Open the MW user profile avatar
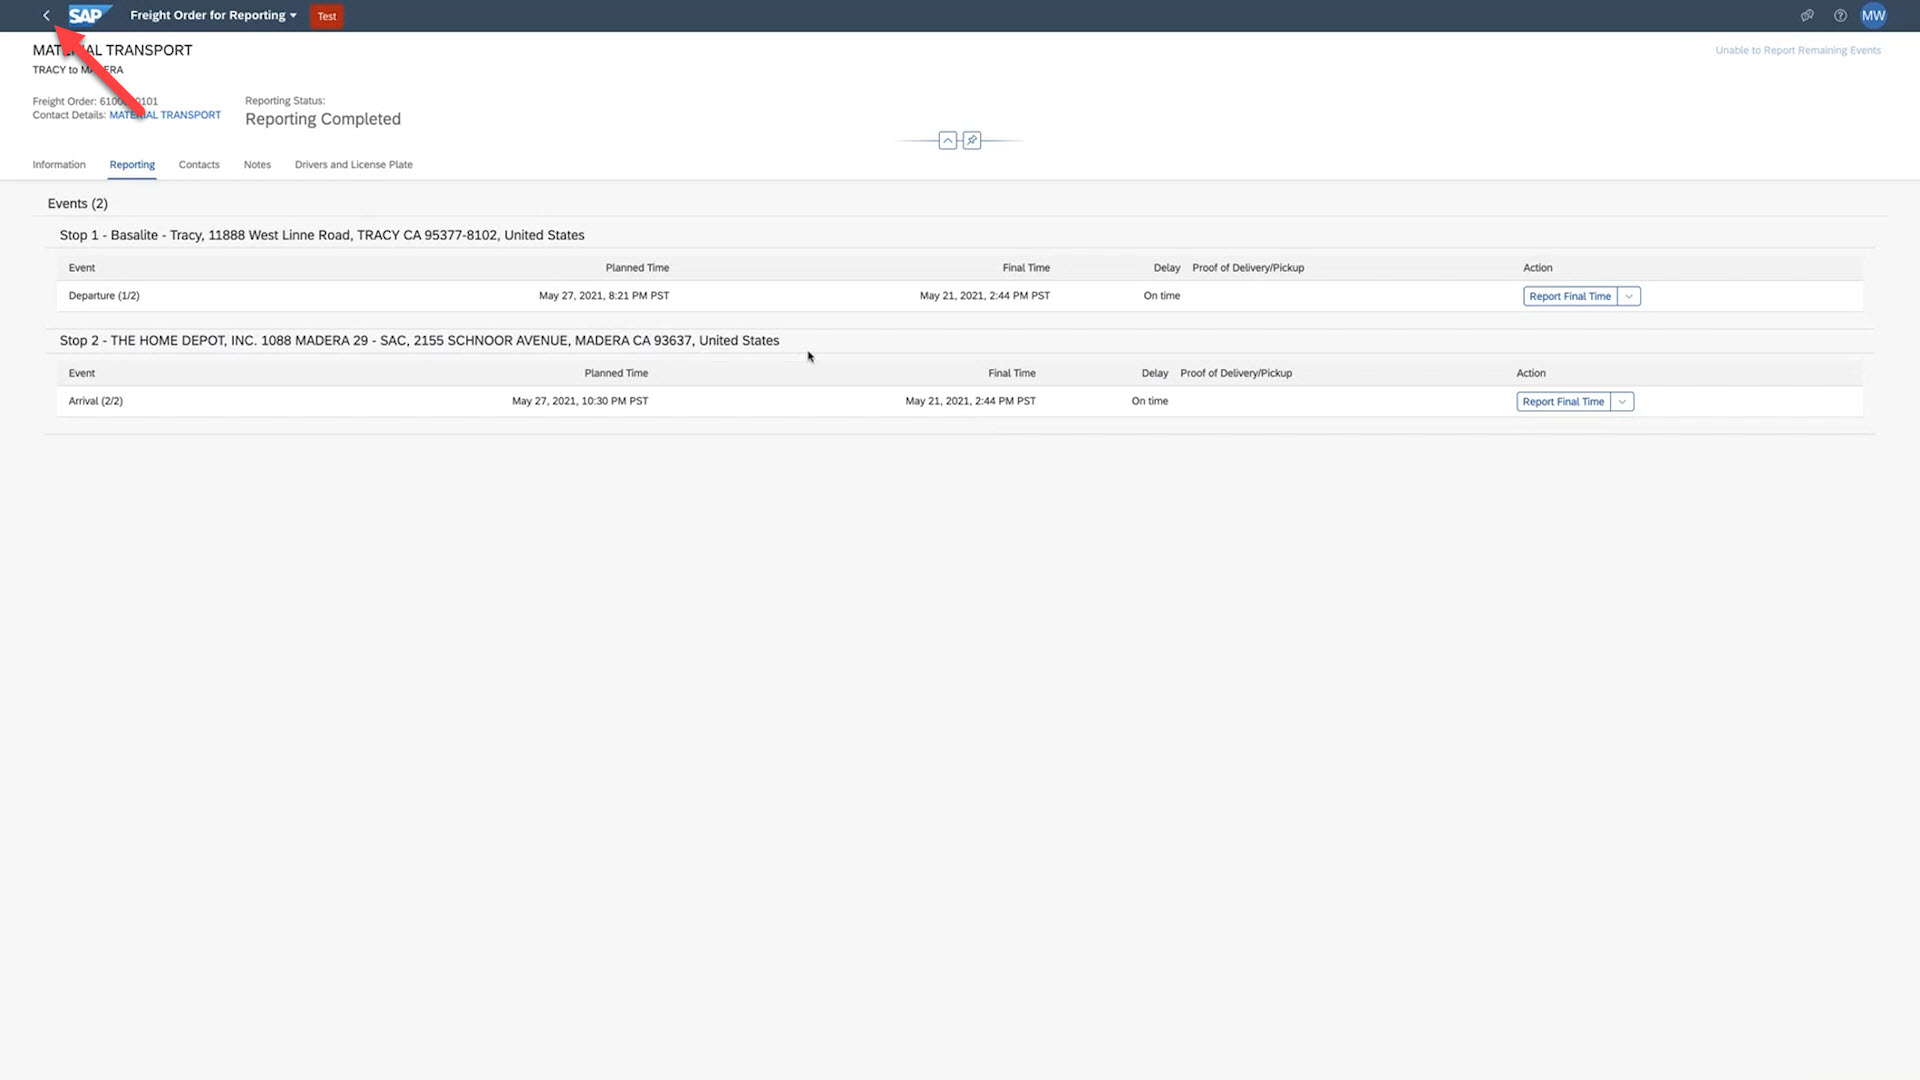This screenshot has height=1080, width=1920. pos(1873,16)
